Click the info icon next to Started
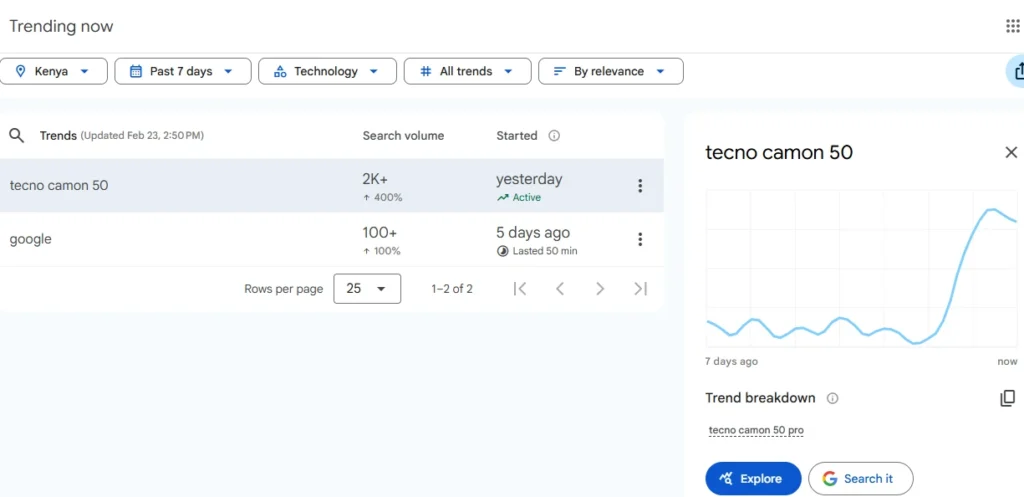The width and height of the screenshot is (1024, 497). pos(554,136)
